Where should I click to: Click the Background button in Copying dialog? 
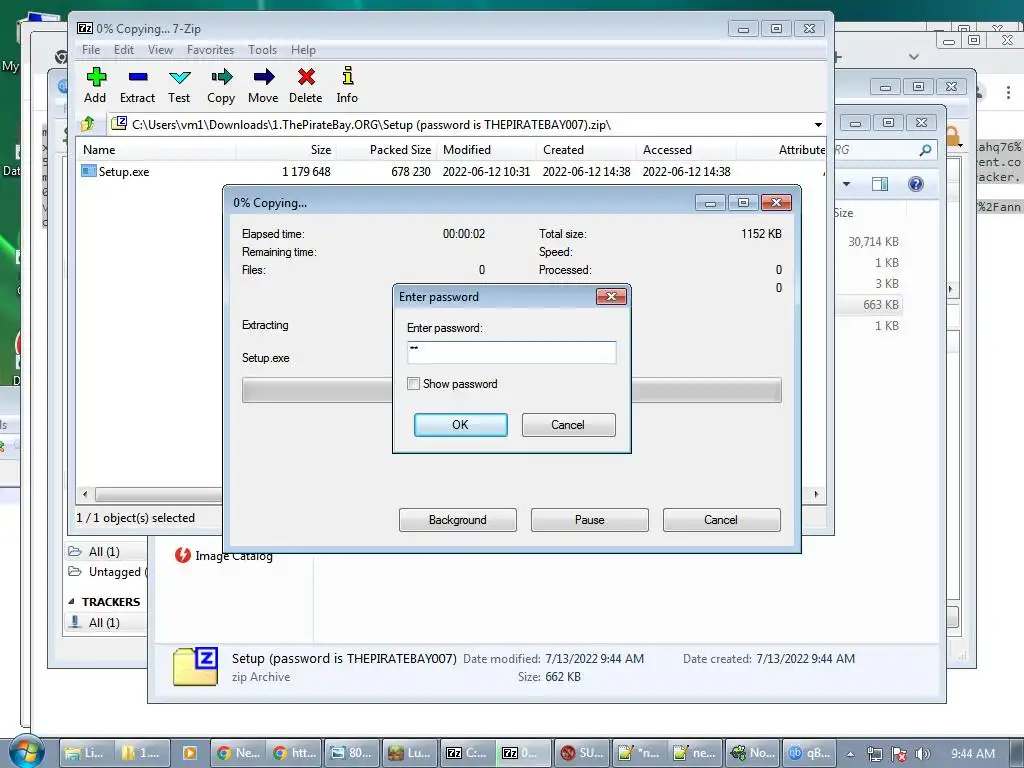(x=458, y=520)
